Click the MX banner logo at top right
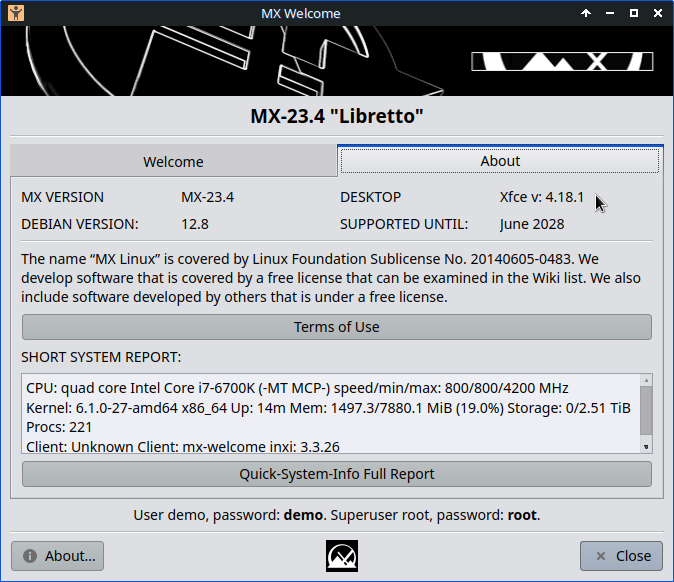Screen dimensions: 674x582 tap(562, 61)
